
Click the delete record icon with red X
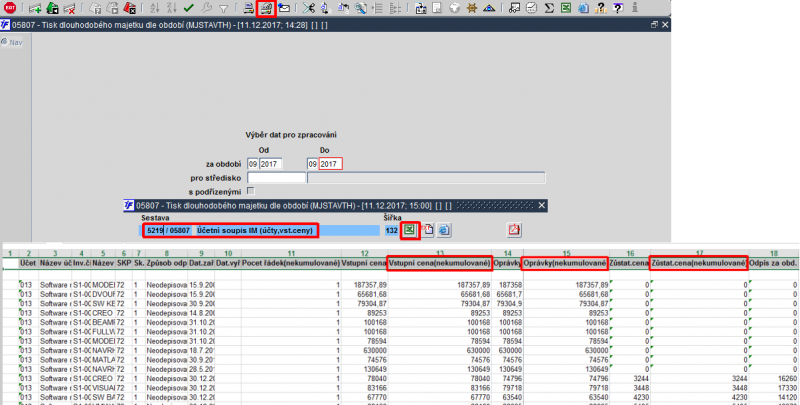click(69, 8)
